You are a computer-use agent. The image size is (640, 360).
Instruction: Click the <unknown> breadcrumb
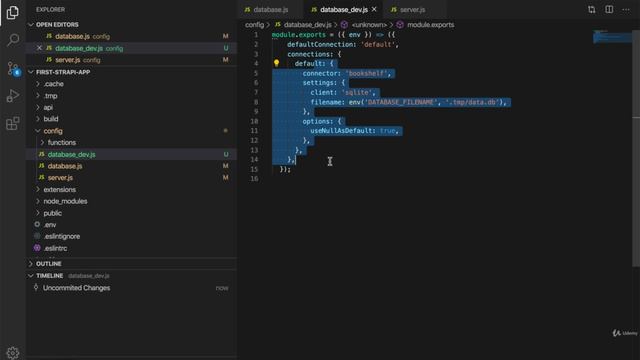[x=369, y=24]
